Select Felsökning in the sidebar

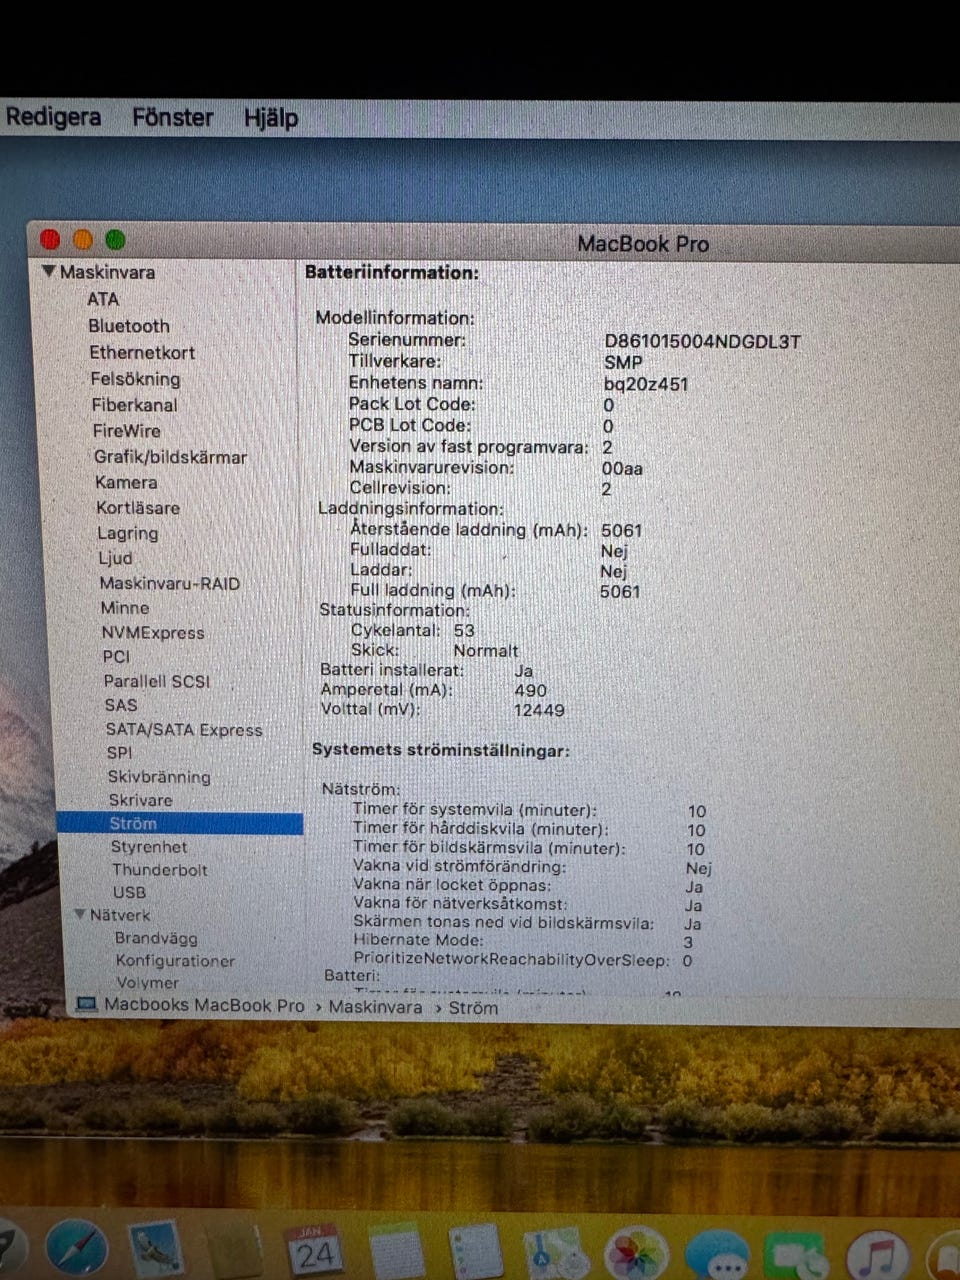(x=135, y=379)
